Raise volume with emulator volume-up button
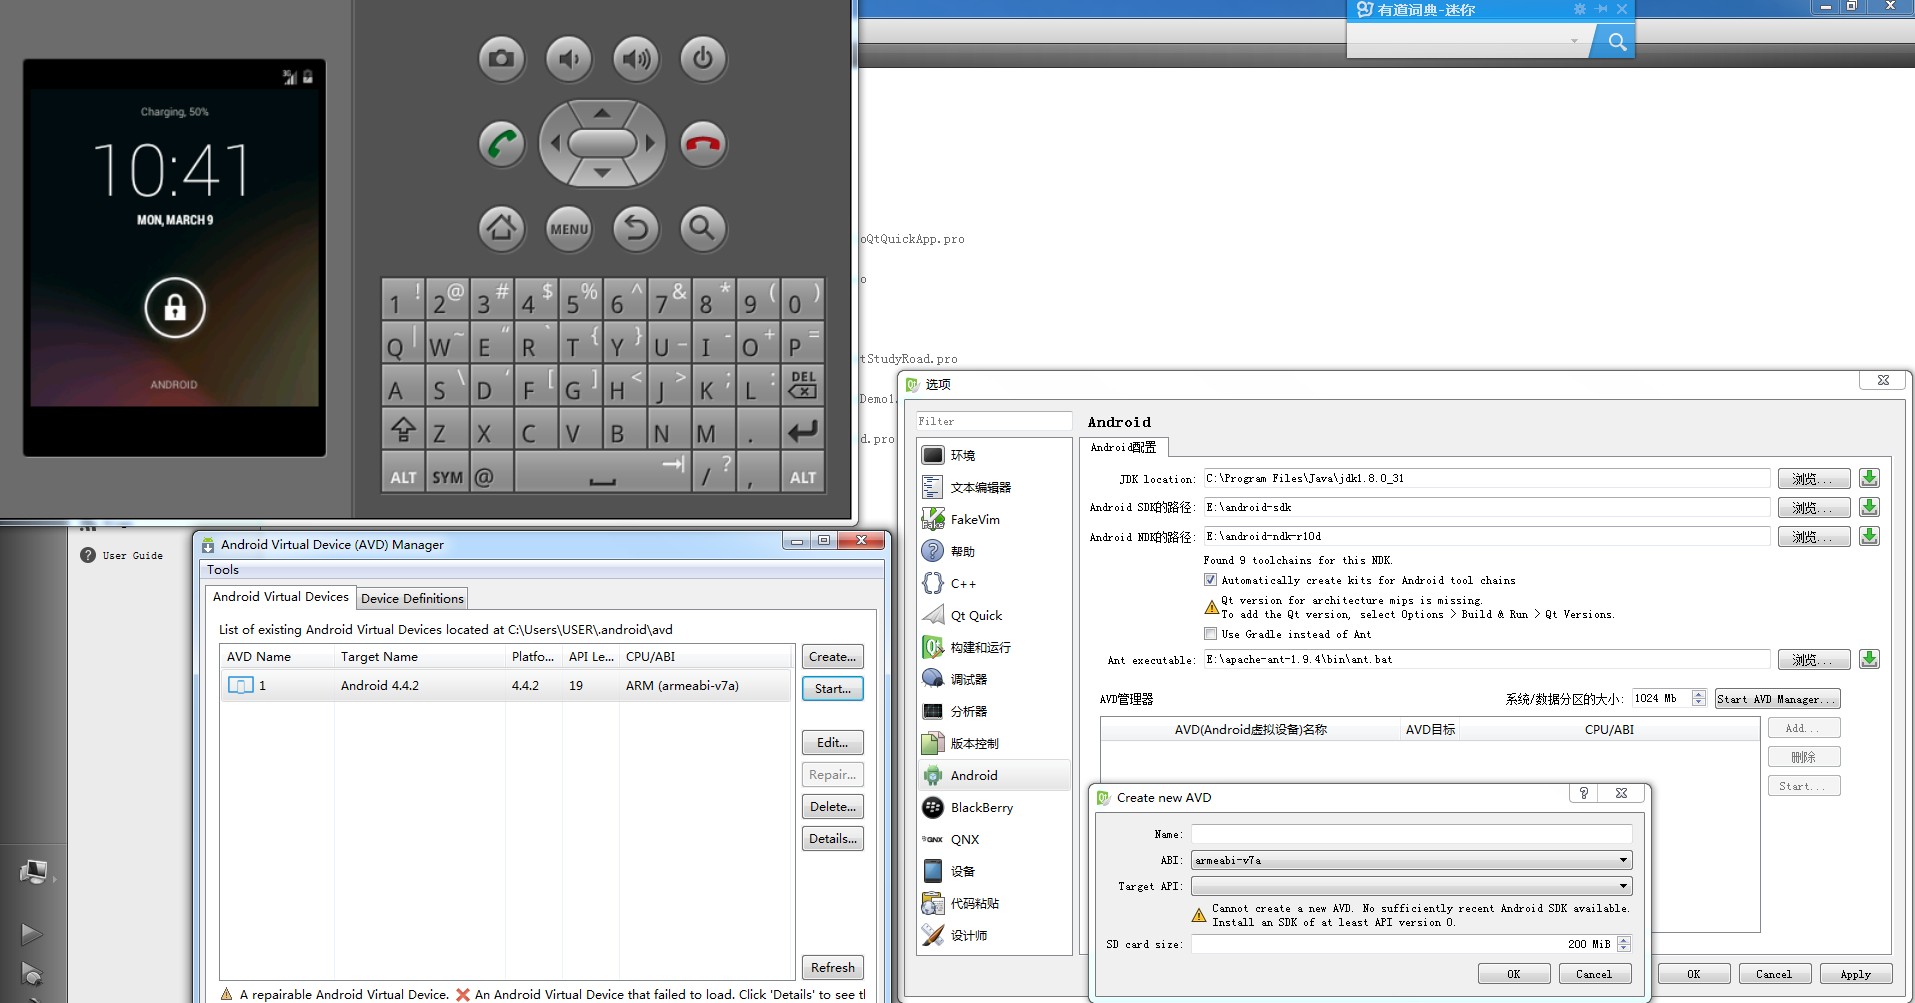Viewport: 1915px width, 1003px height. 636,59
